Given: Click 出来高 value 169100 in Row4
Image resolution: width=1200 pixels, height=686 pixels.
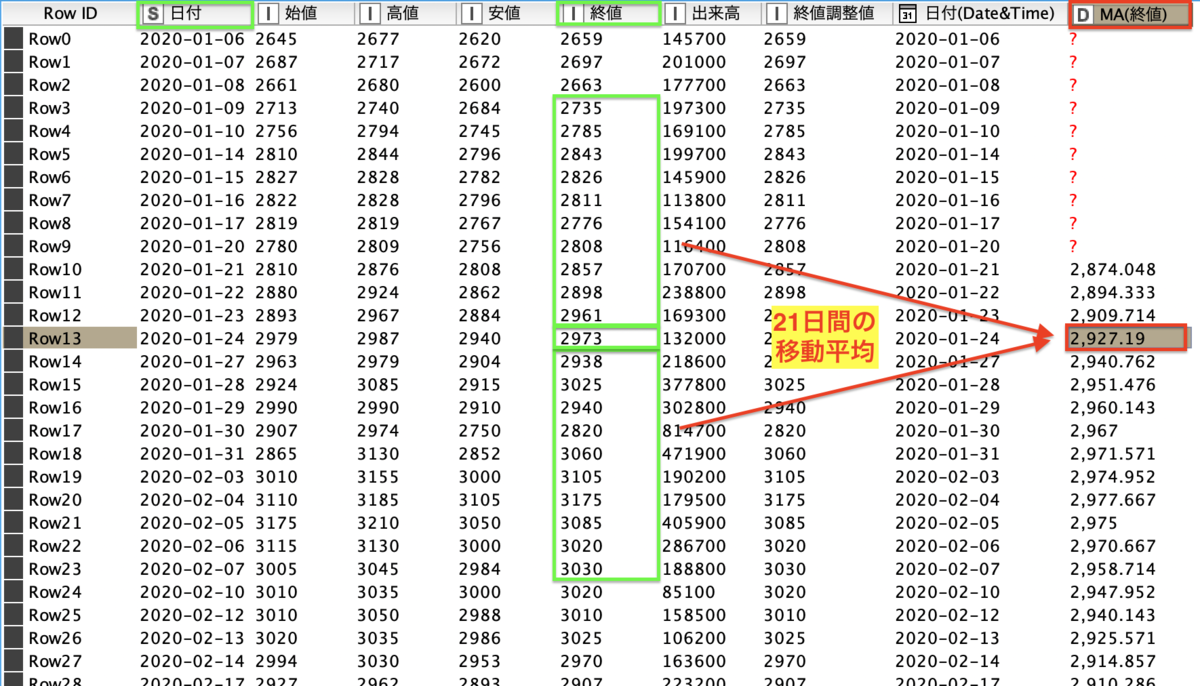Looking at the screenshot, I should (x=695, y=131).
